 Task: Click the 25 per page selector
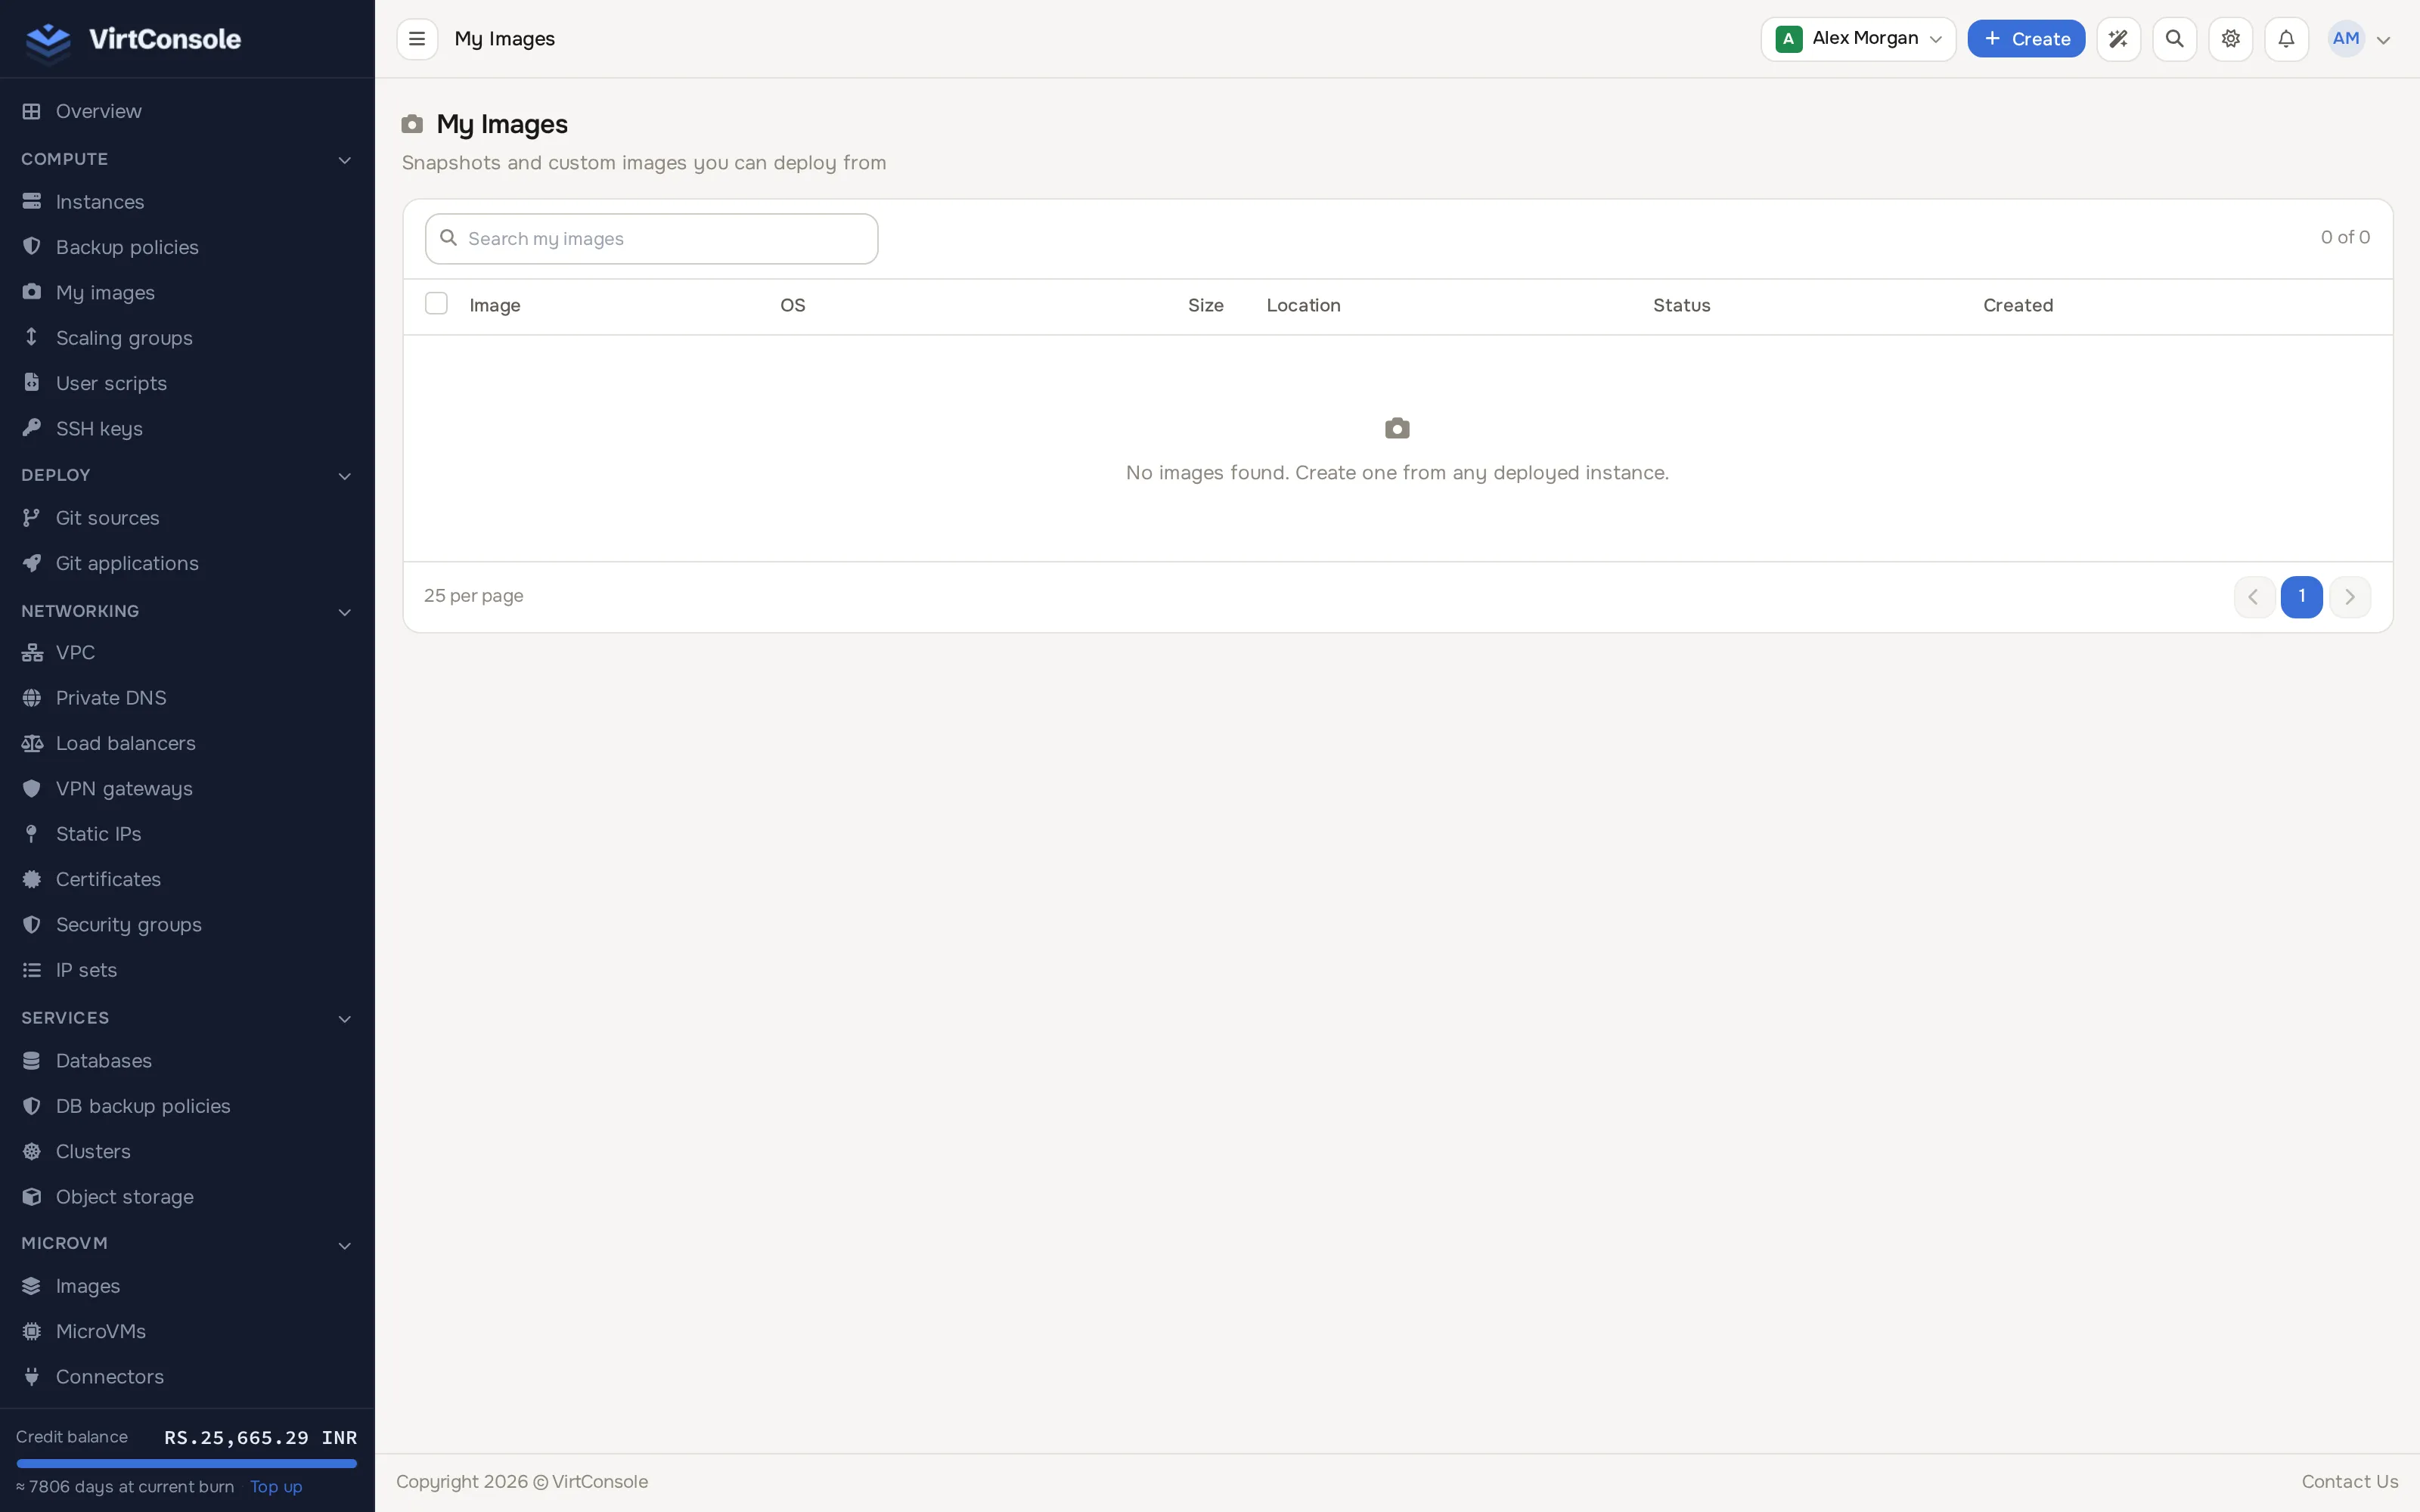[474, 596]
